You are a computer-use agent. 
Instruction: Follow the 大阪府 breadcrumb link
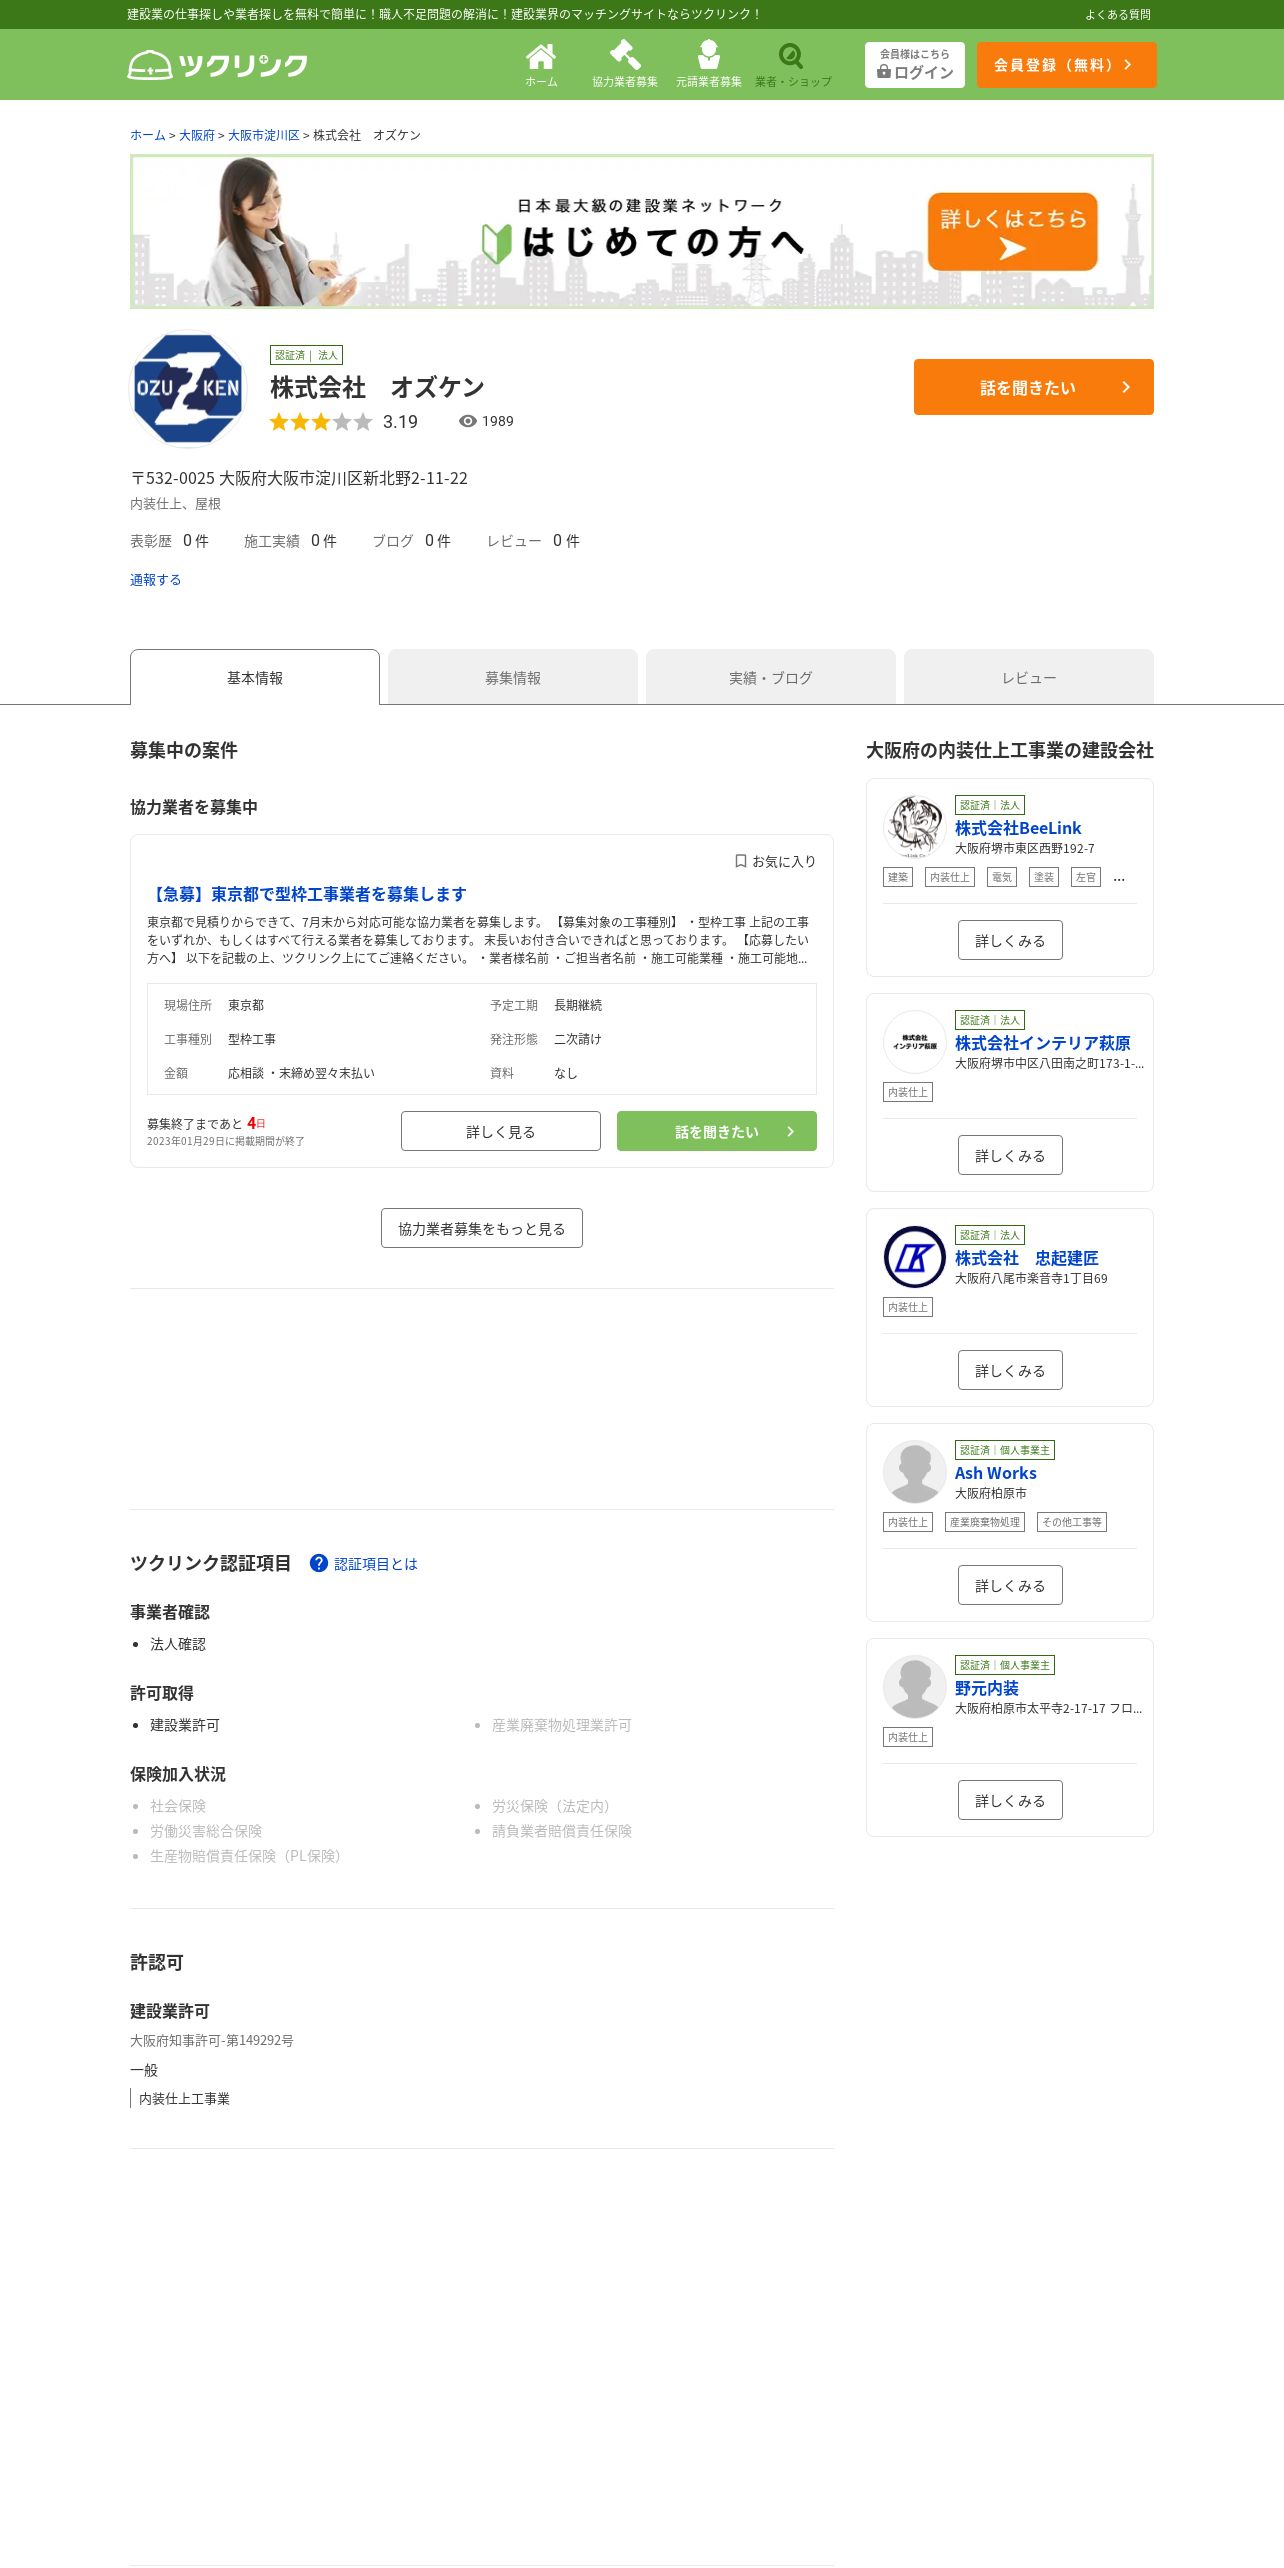[x=197, y=135]
